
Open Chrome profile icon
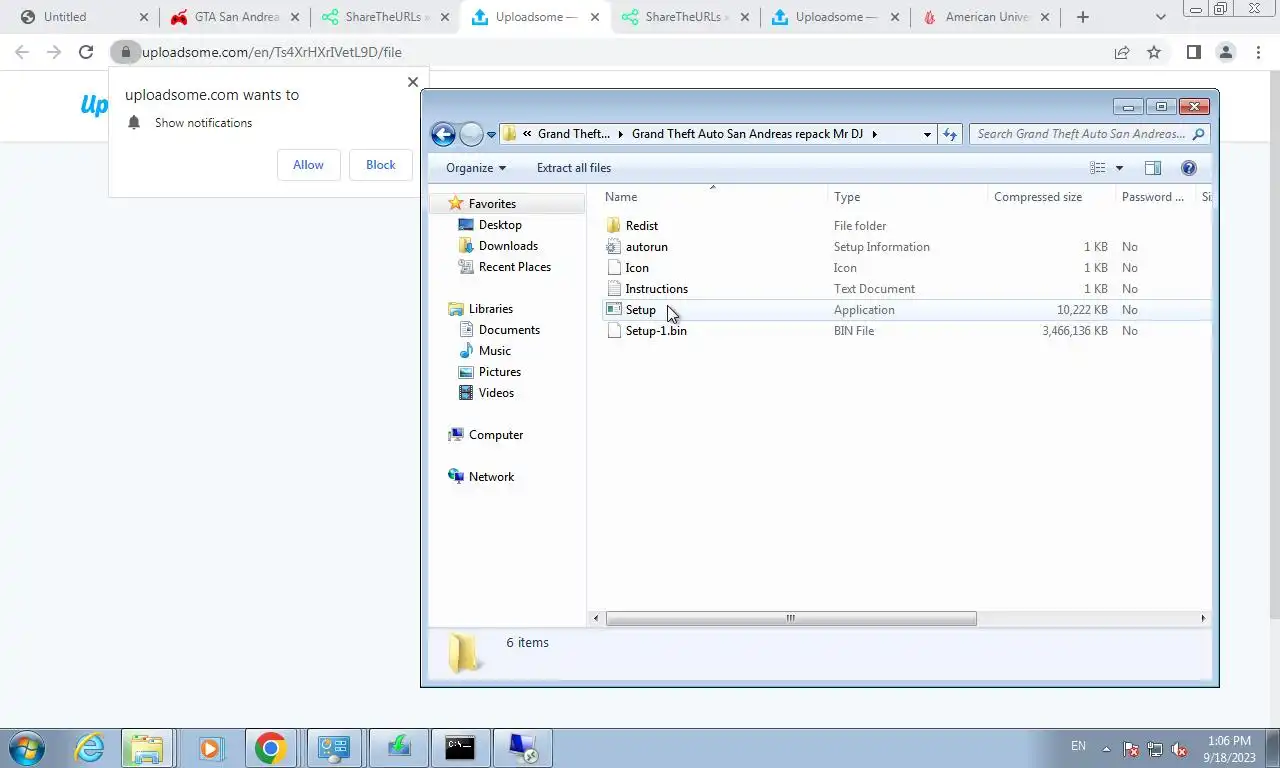1226,52
